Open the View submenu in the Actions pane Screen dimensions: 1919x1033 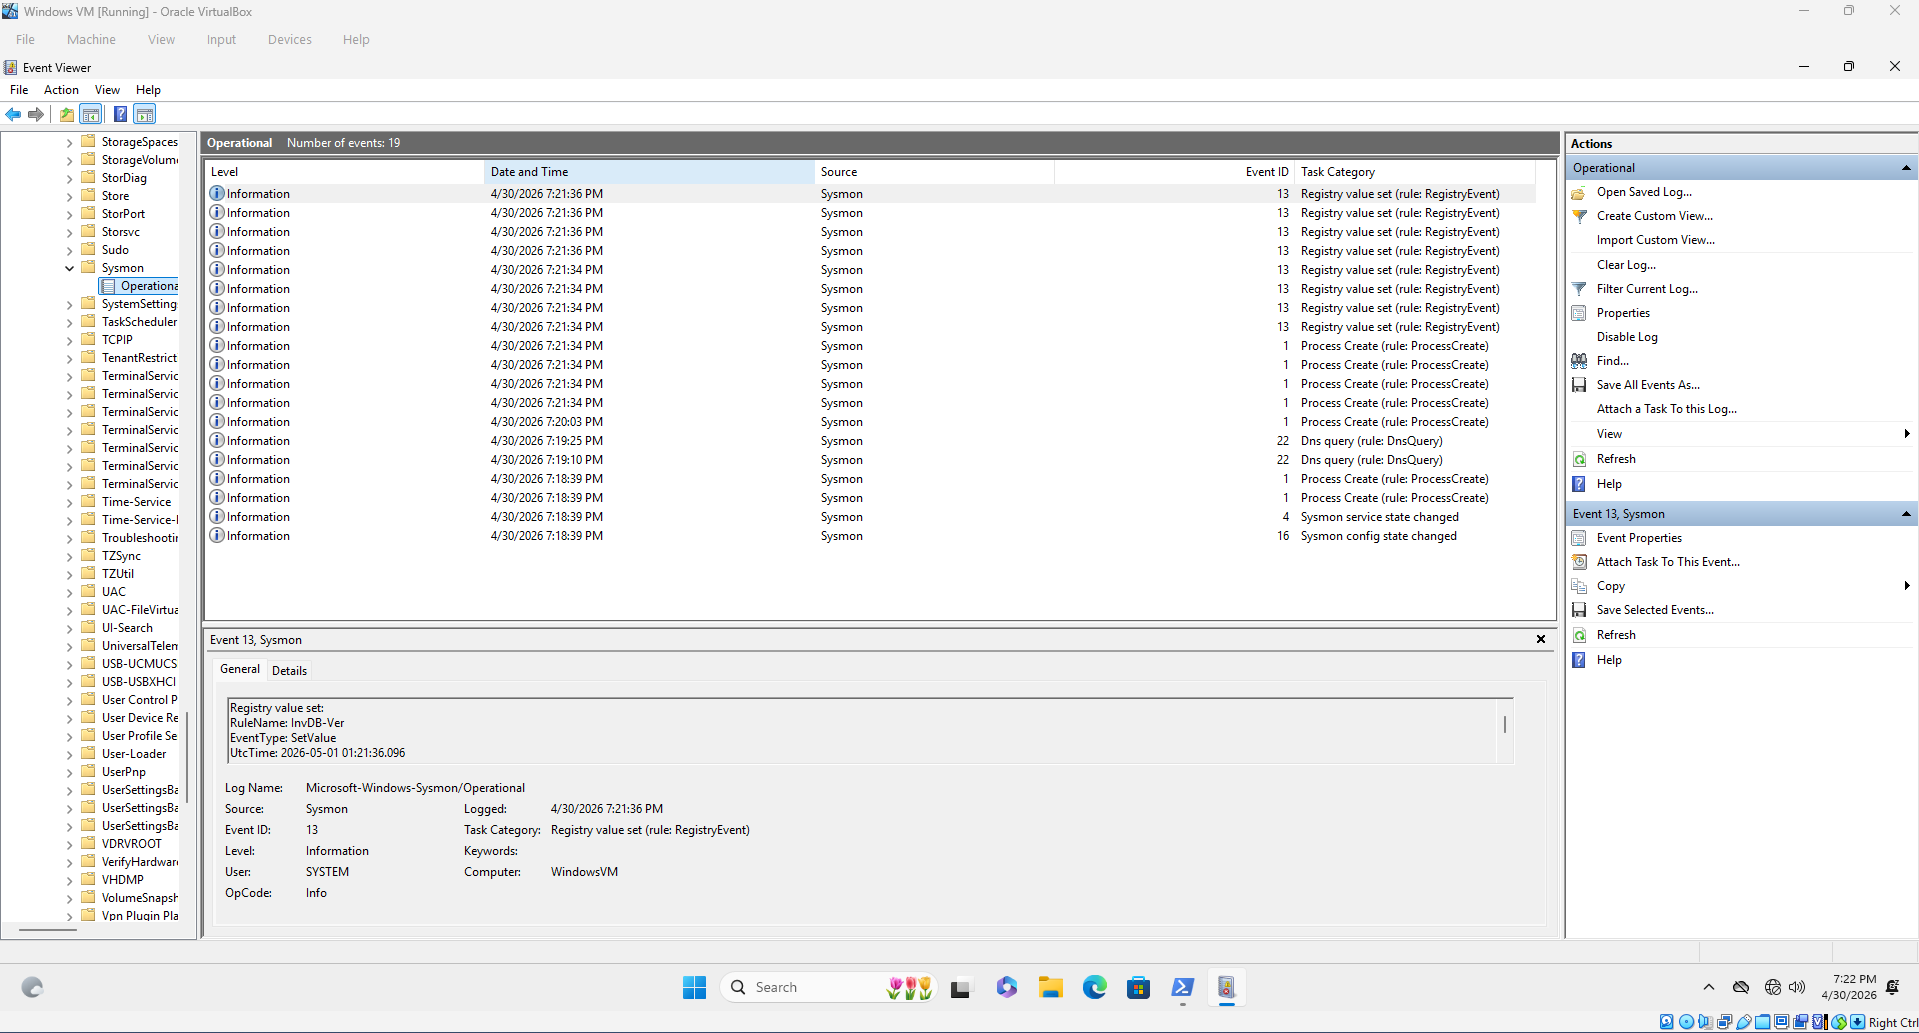[1741, 434]
